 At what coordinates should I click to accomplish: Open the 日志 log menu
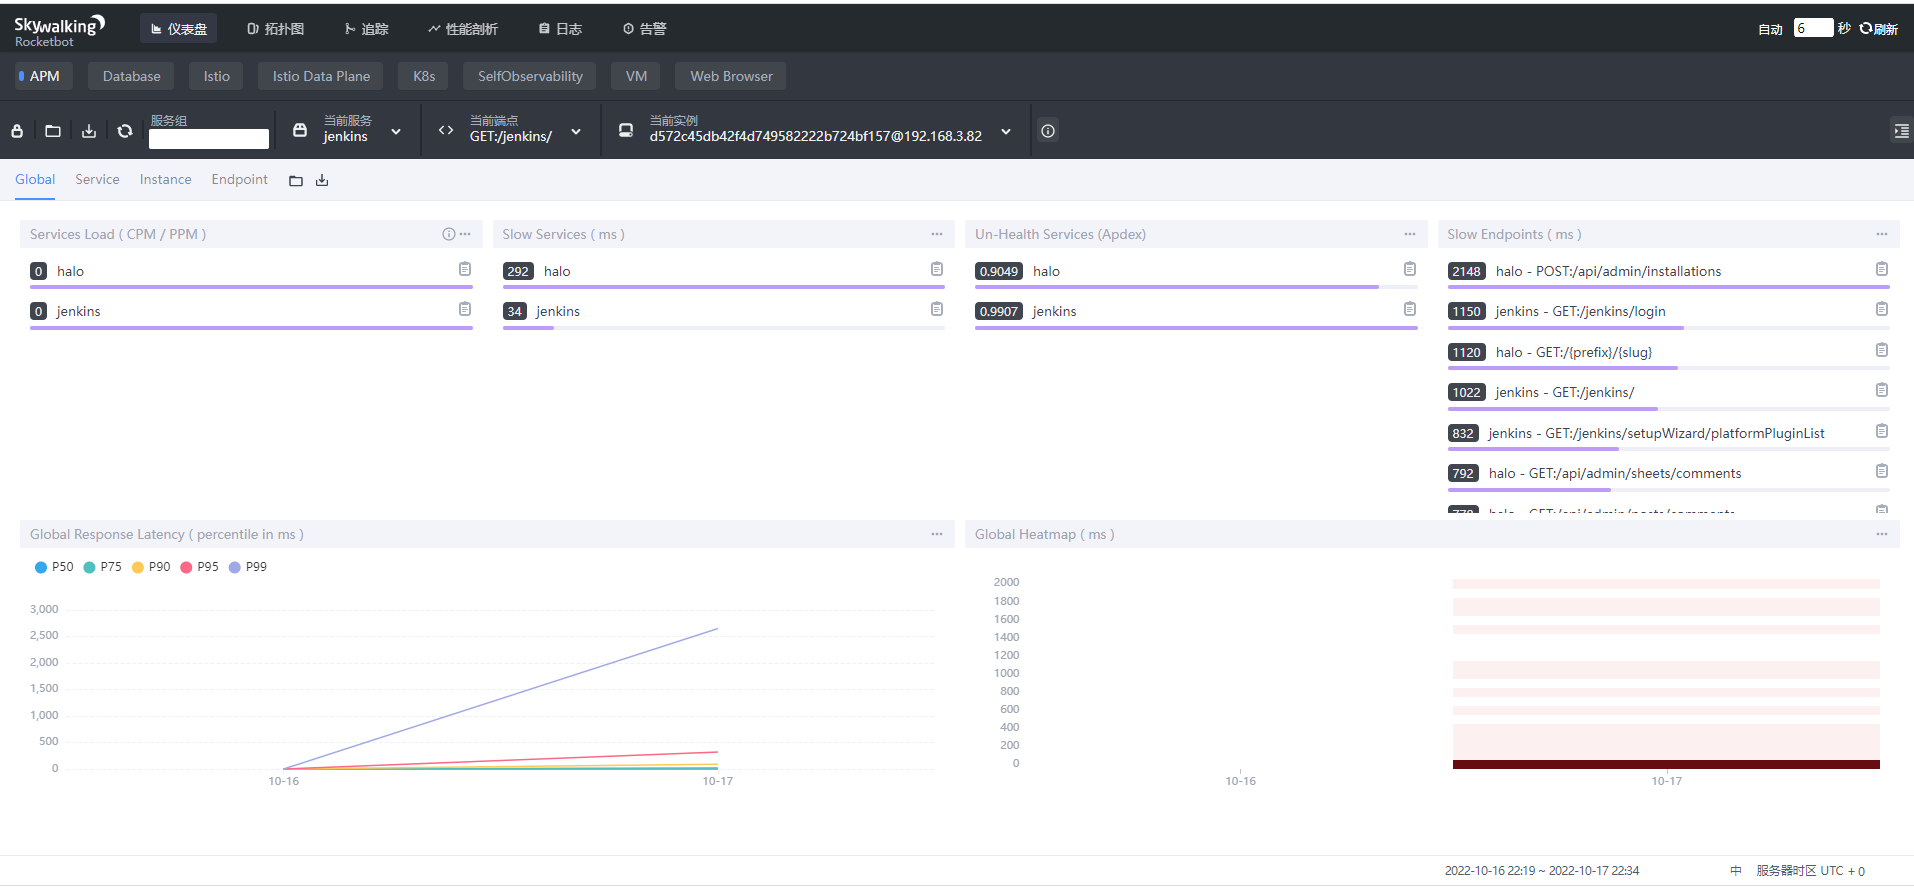(560, 29)
